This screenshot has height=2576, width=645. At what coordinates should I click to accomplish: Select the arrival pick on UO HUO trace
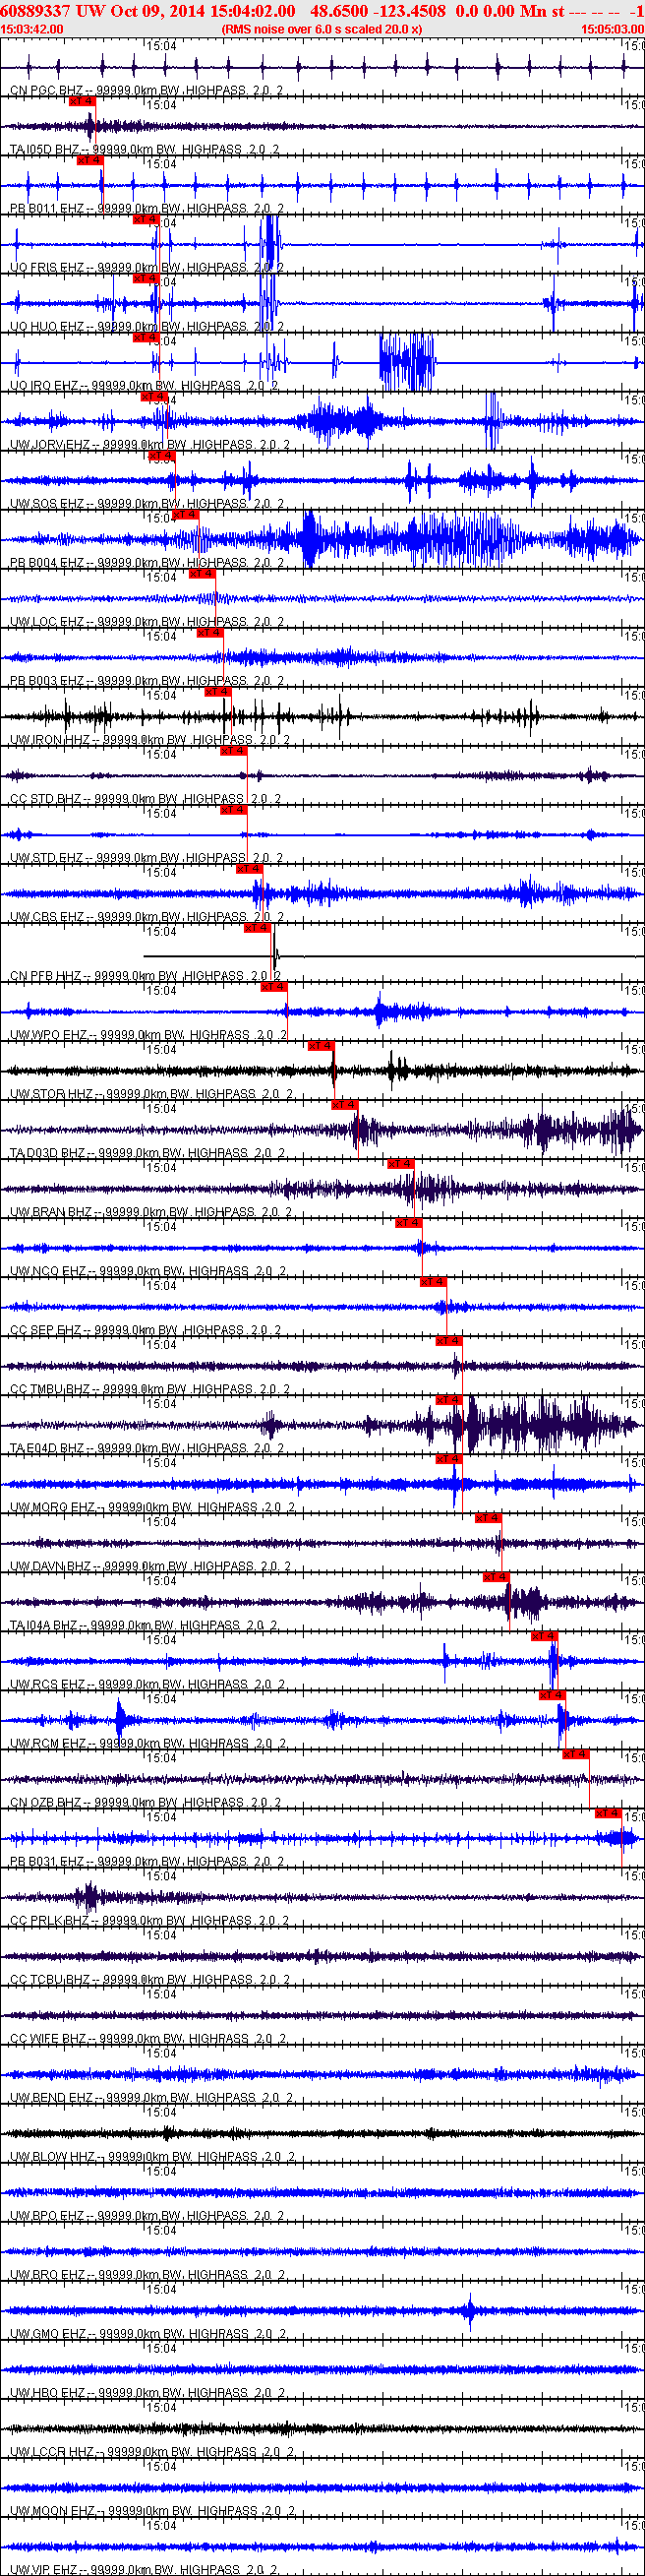point(146,278)
